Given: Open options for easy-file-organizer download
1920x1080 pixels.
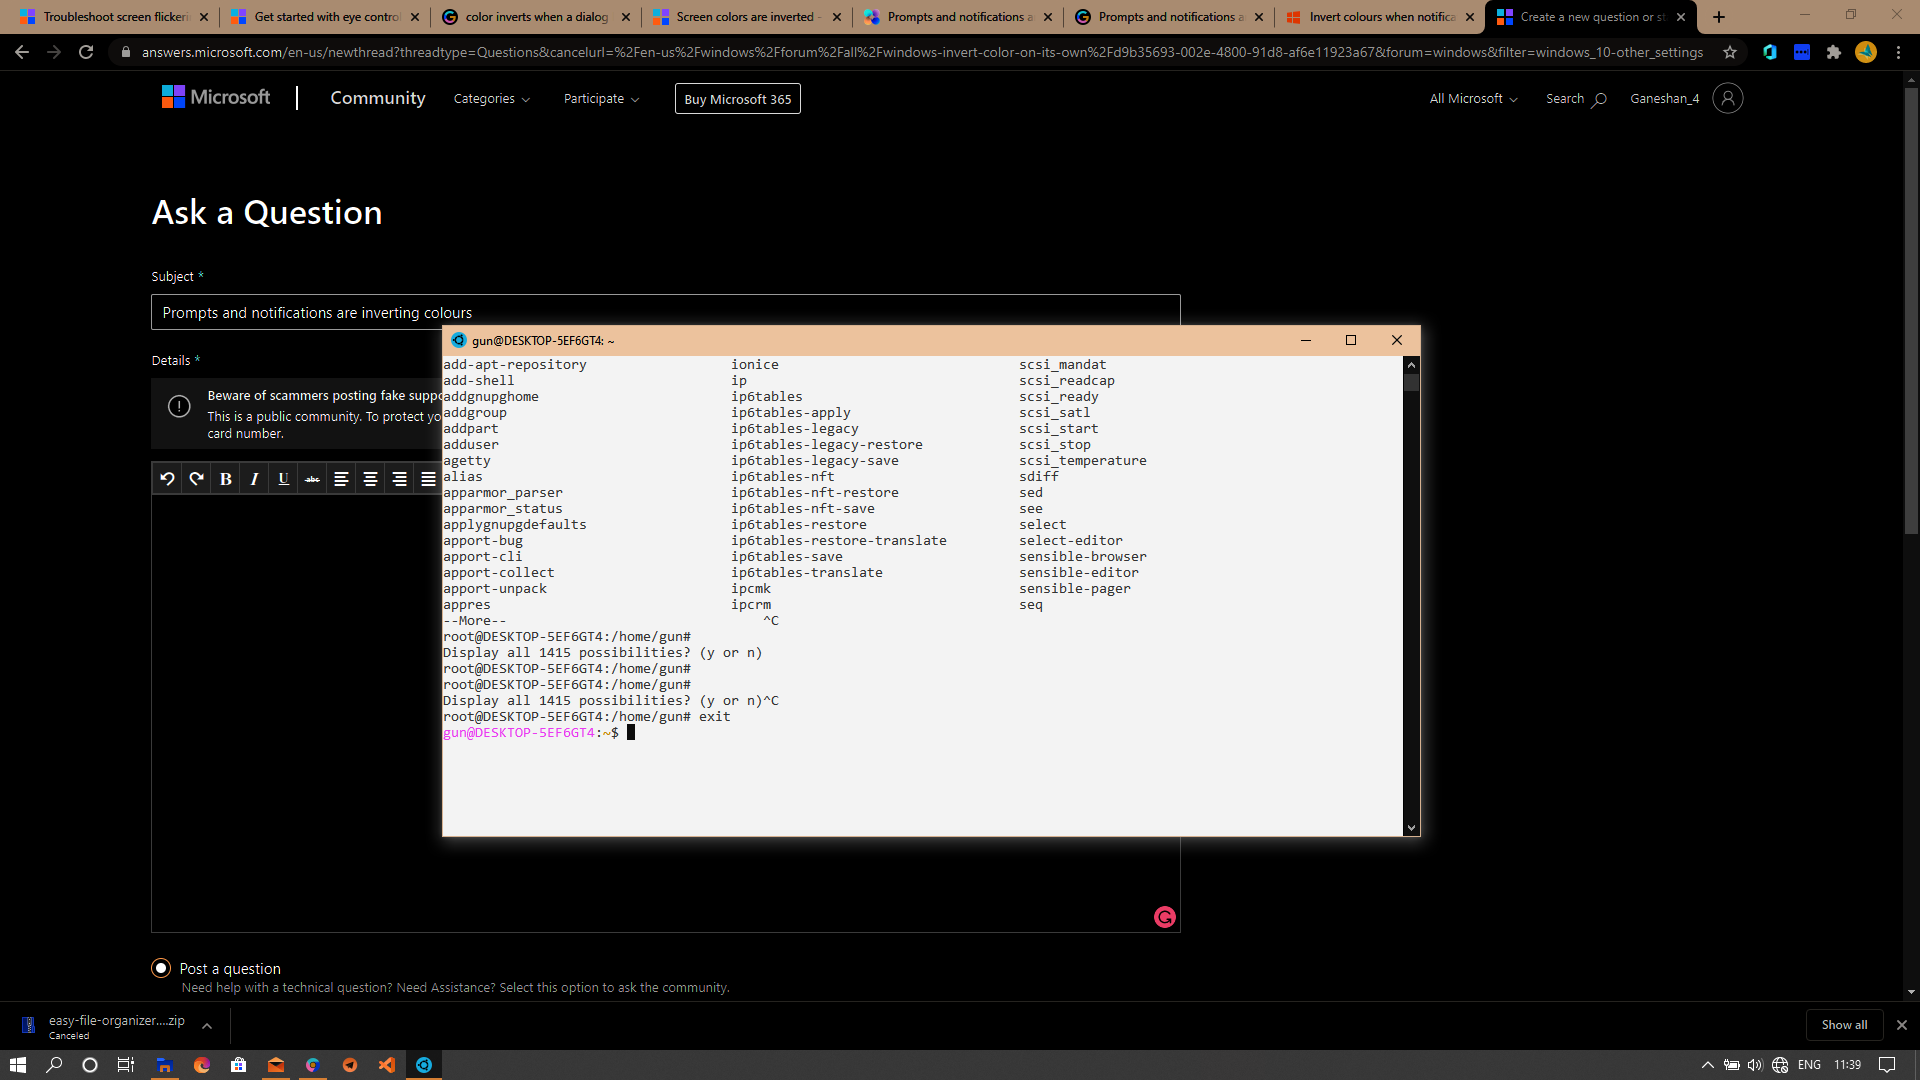Looking at the screenshot, I should pos(207,1026).
